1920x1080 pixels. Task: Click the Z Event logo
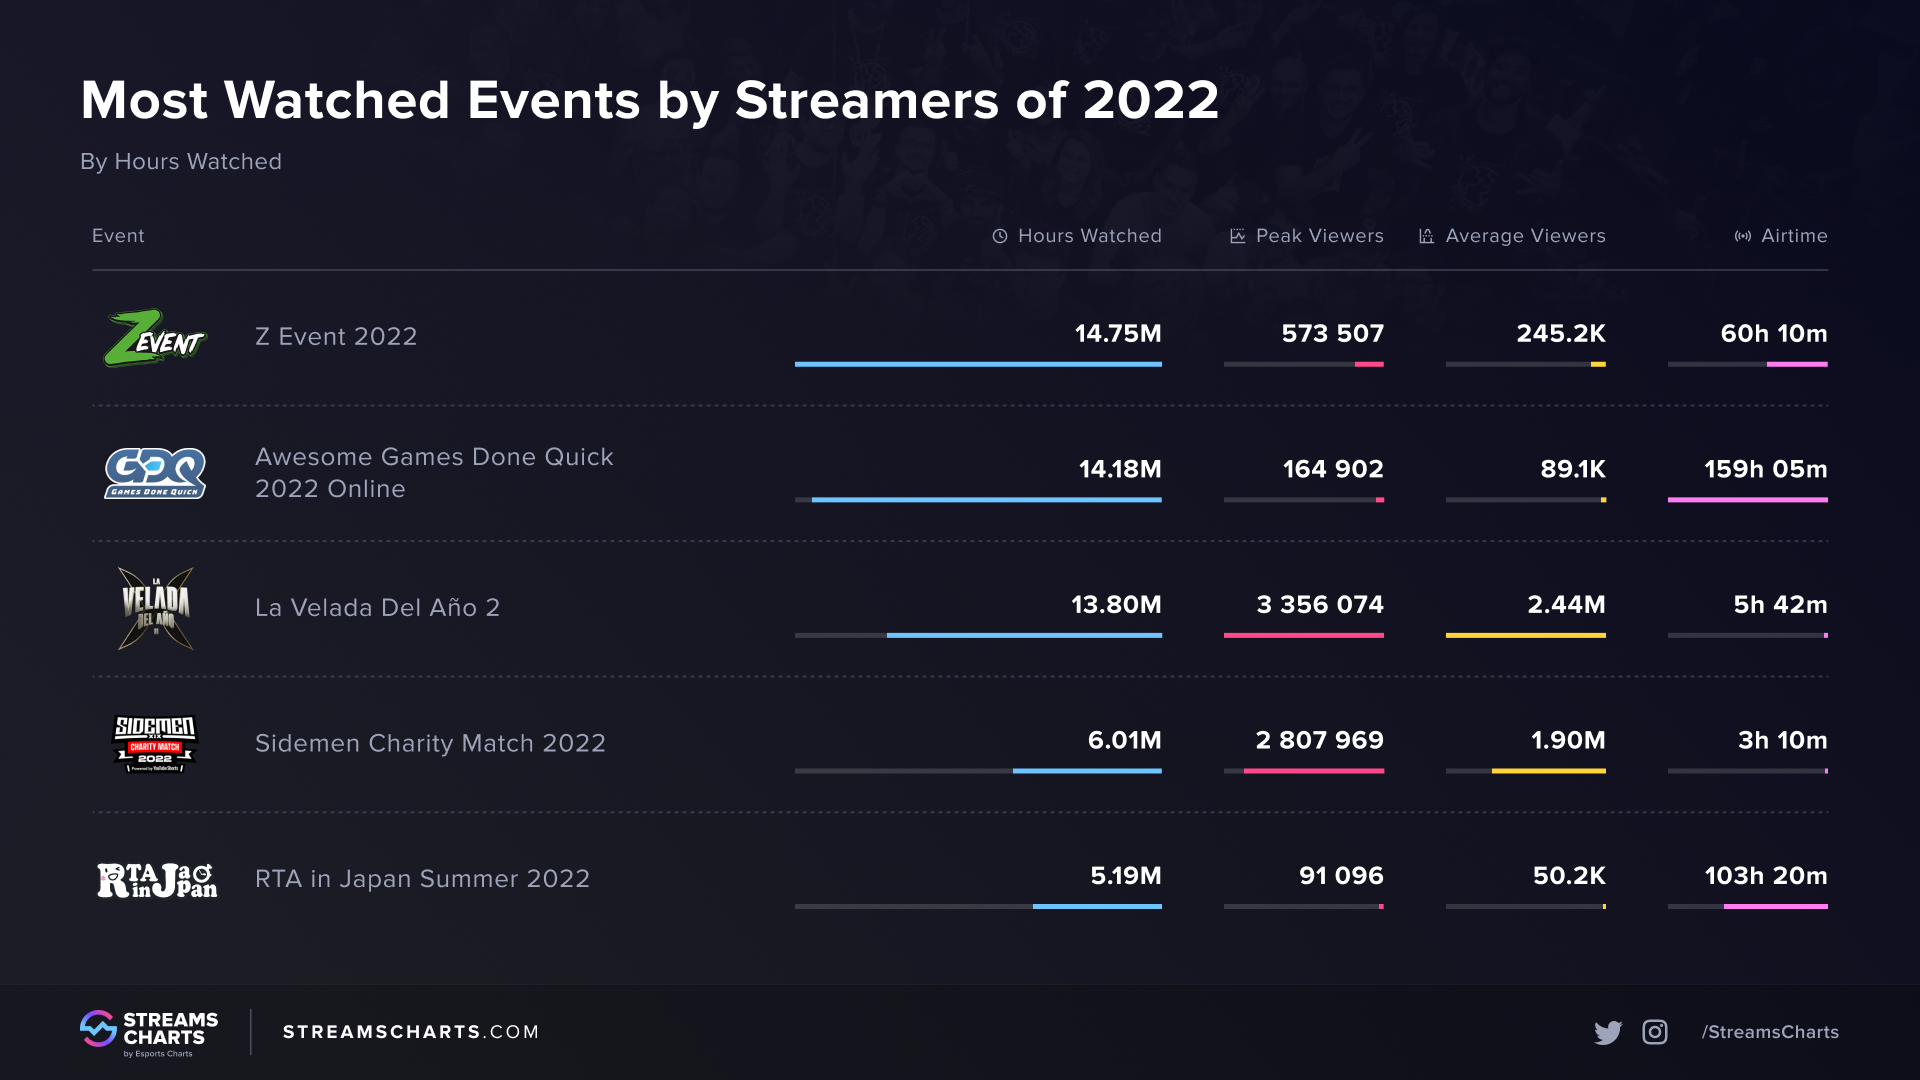154,338
